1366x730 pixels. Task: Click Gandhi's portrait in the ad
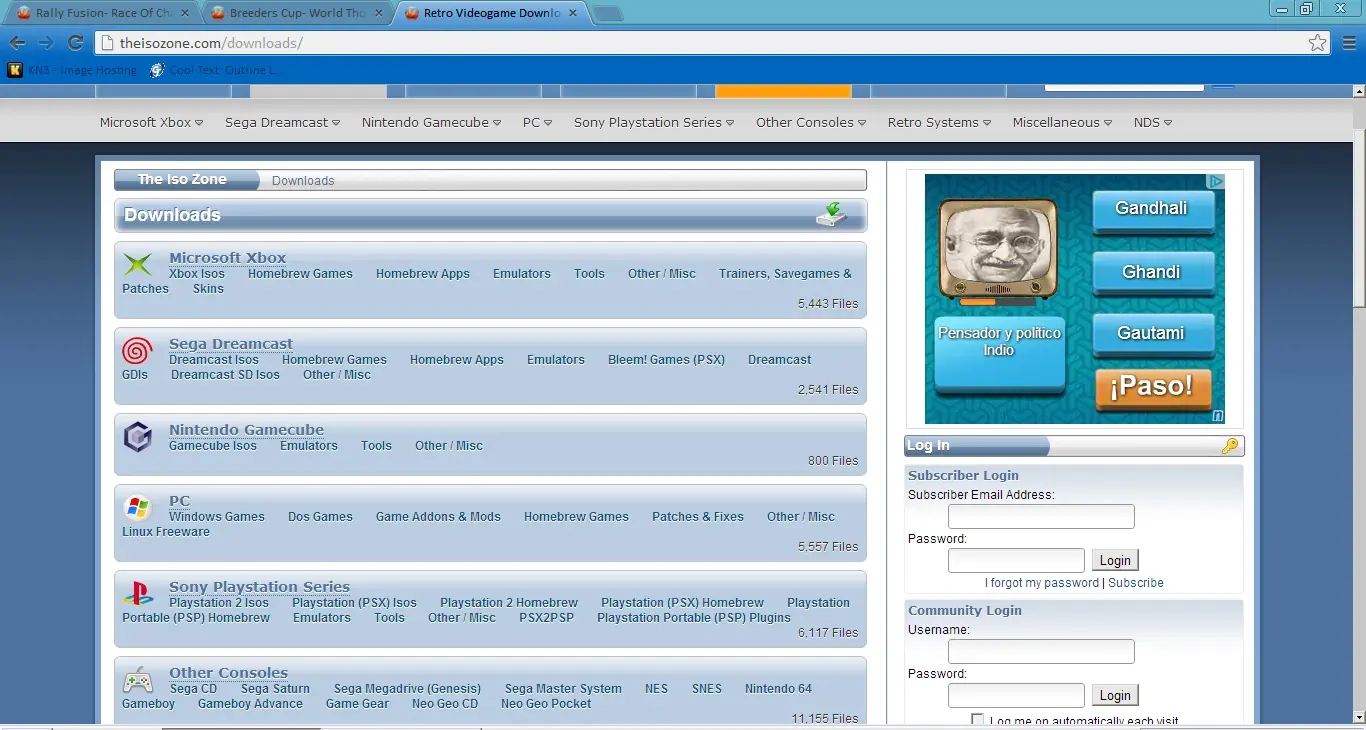[x=998, y=250]
